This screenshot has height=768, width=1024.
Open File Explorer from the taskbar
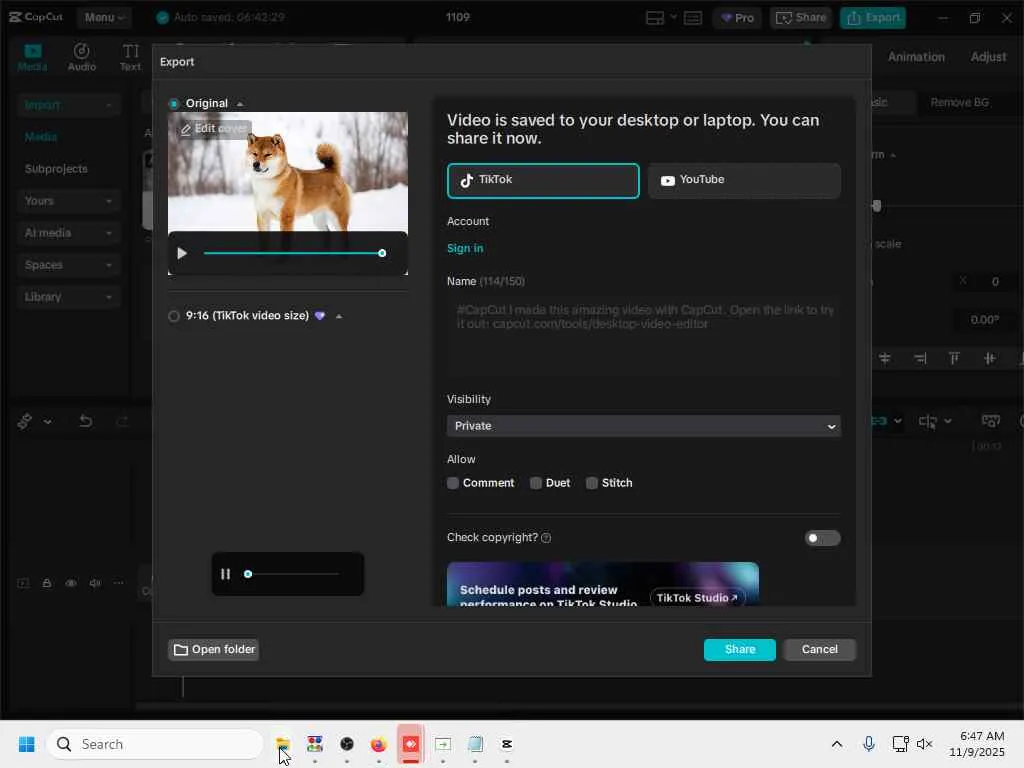(x=283, y=744)
